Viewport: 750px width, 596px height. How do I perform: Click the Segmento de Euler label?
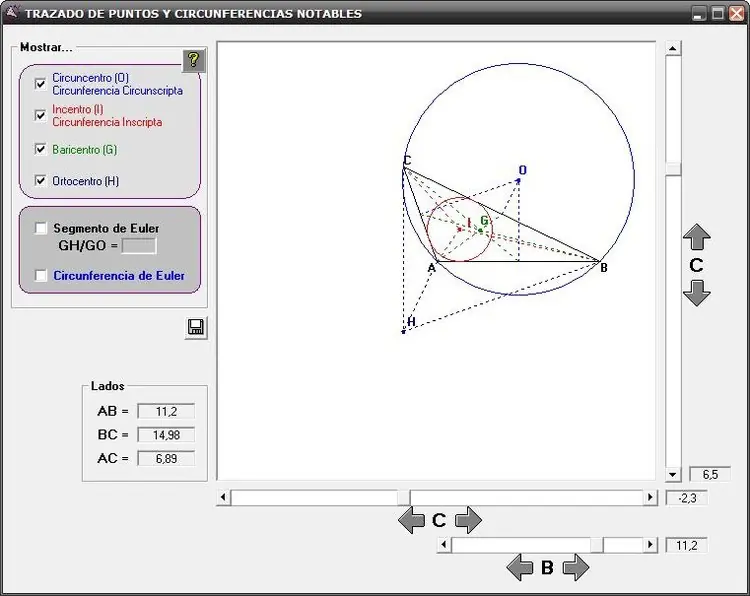pyautogui.click(x=106, y=228)
